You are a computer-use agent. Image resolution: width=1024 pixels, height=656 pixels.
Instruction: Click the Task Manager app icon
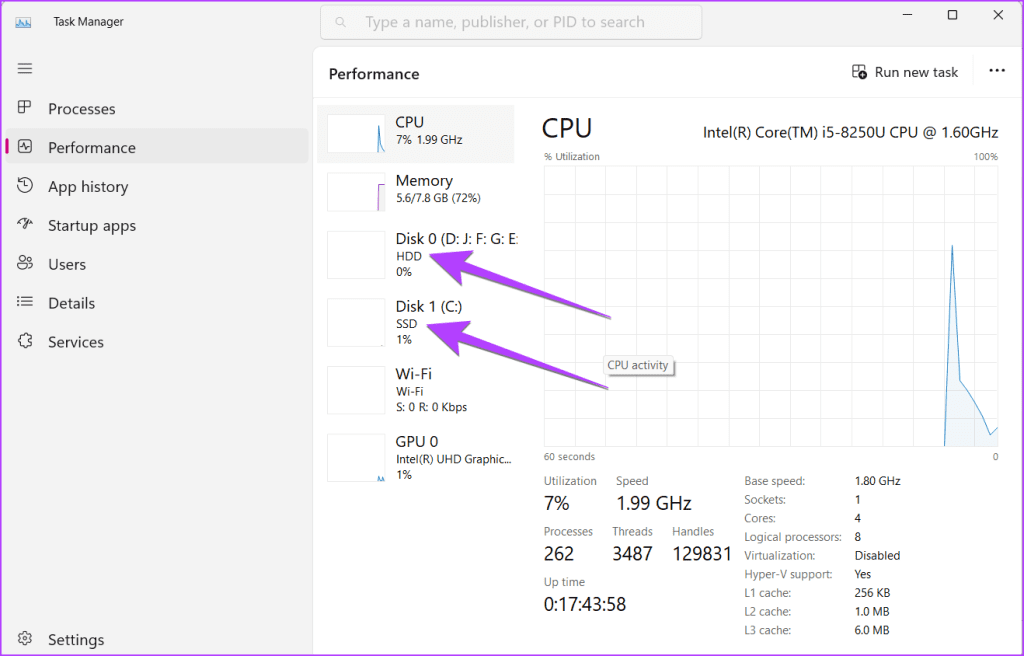[x=25, y=21]
